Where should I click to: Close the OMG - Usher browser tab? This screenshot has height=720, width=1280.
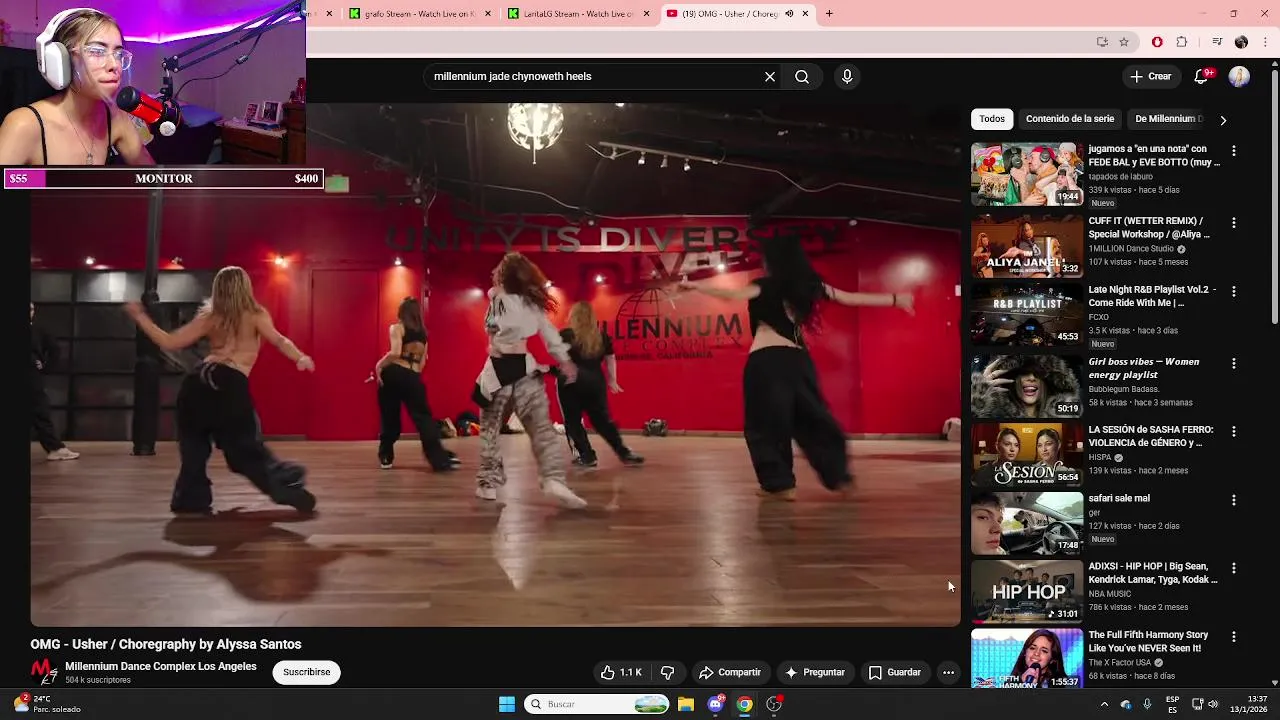(804, 14)
